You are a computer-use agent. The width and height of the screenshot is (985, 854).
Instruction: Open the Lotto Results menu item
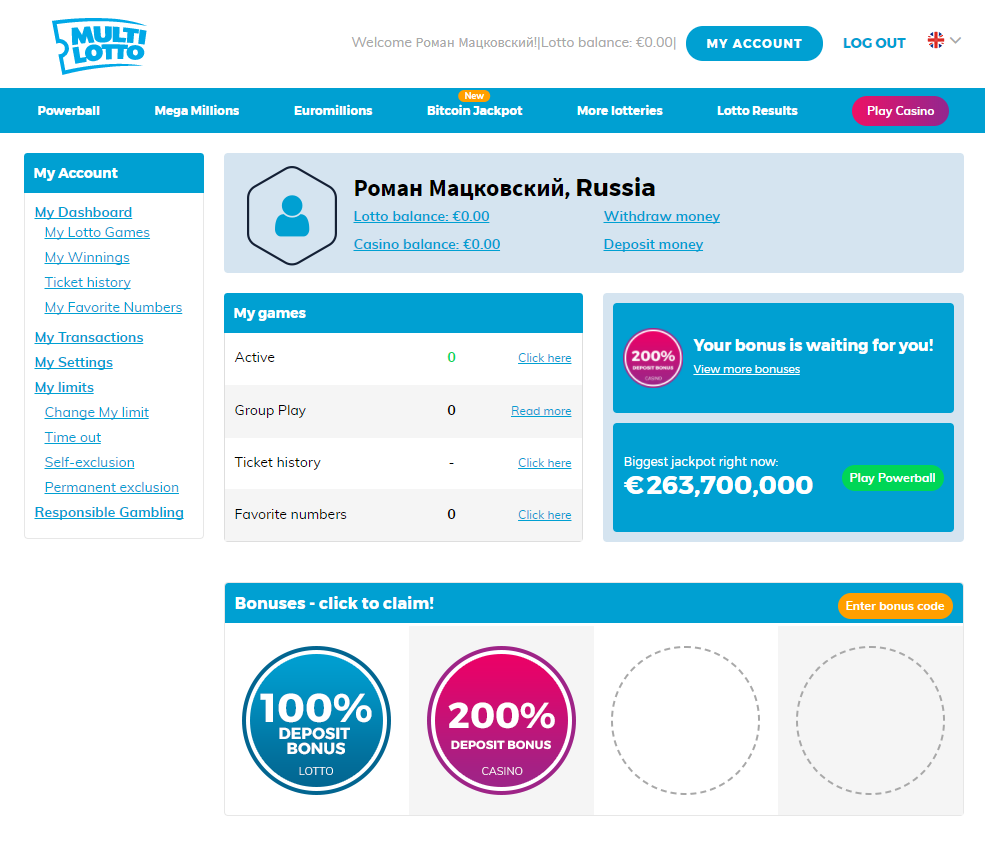pyautogui.click(x=757, y=111)
